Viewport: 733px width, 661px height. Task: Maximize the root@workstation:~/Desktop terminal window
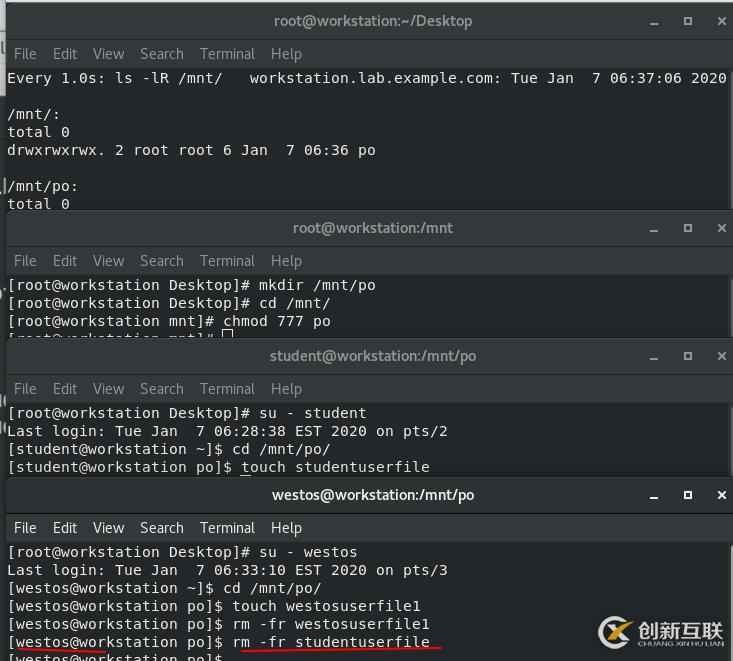click(688, 21)
